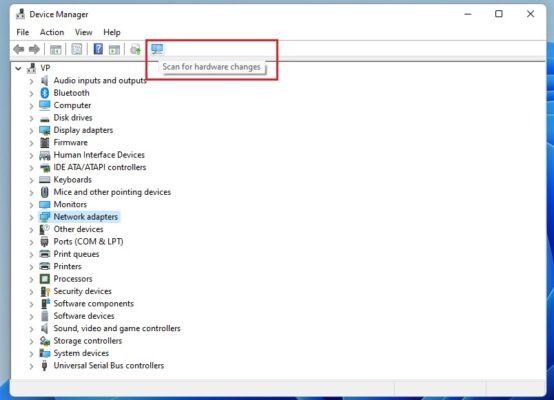Click the Processors icon

coord(45,279)
